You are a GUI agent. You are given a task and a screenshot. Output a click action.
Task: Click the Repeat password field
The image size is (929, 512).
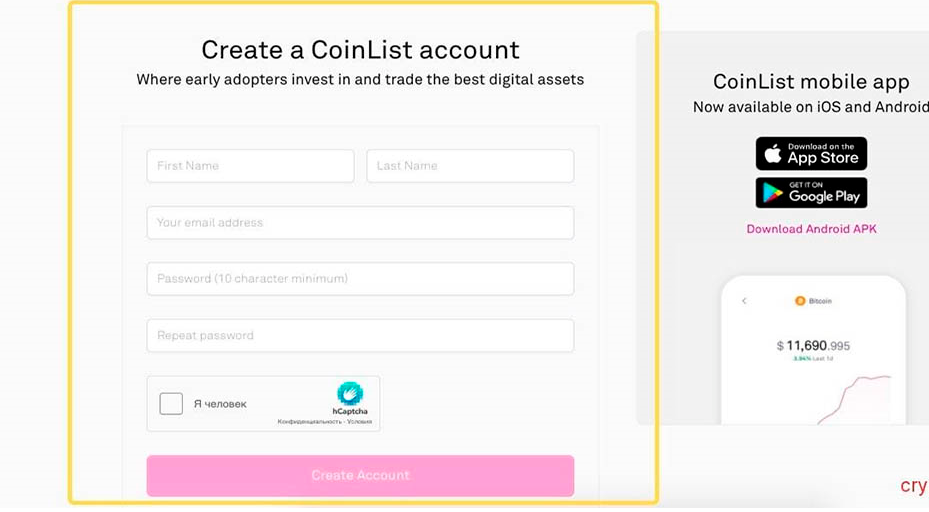(x=360, y=335)
